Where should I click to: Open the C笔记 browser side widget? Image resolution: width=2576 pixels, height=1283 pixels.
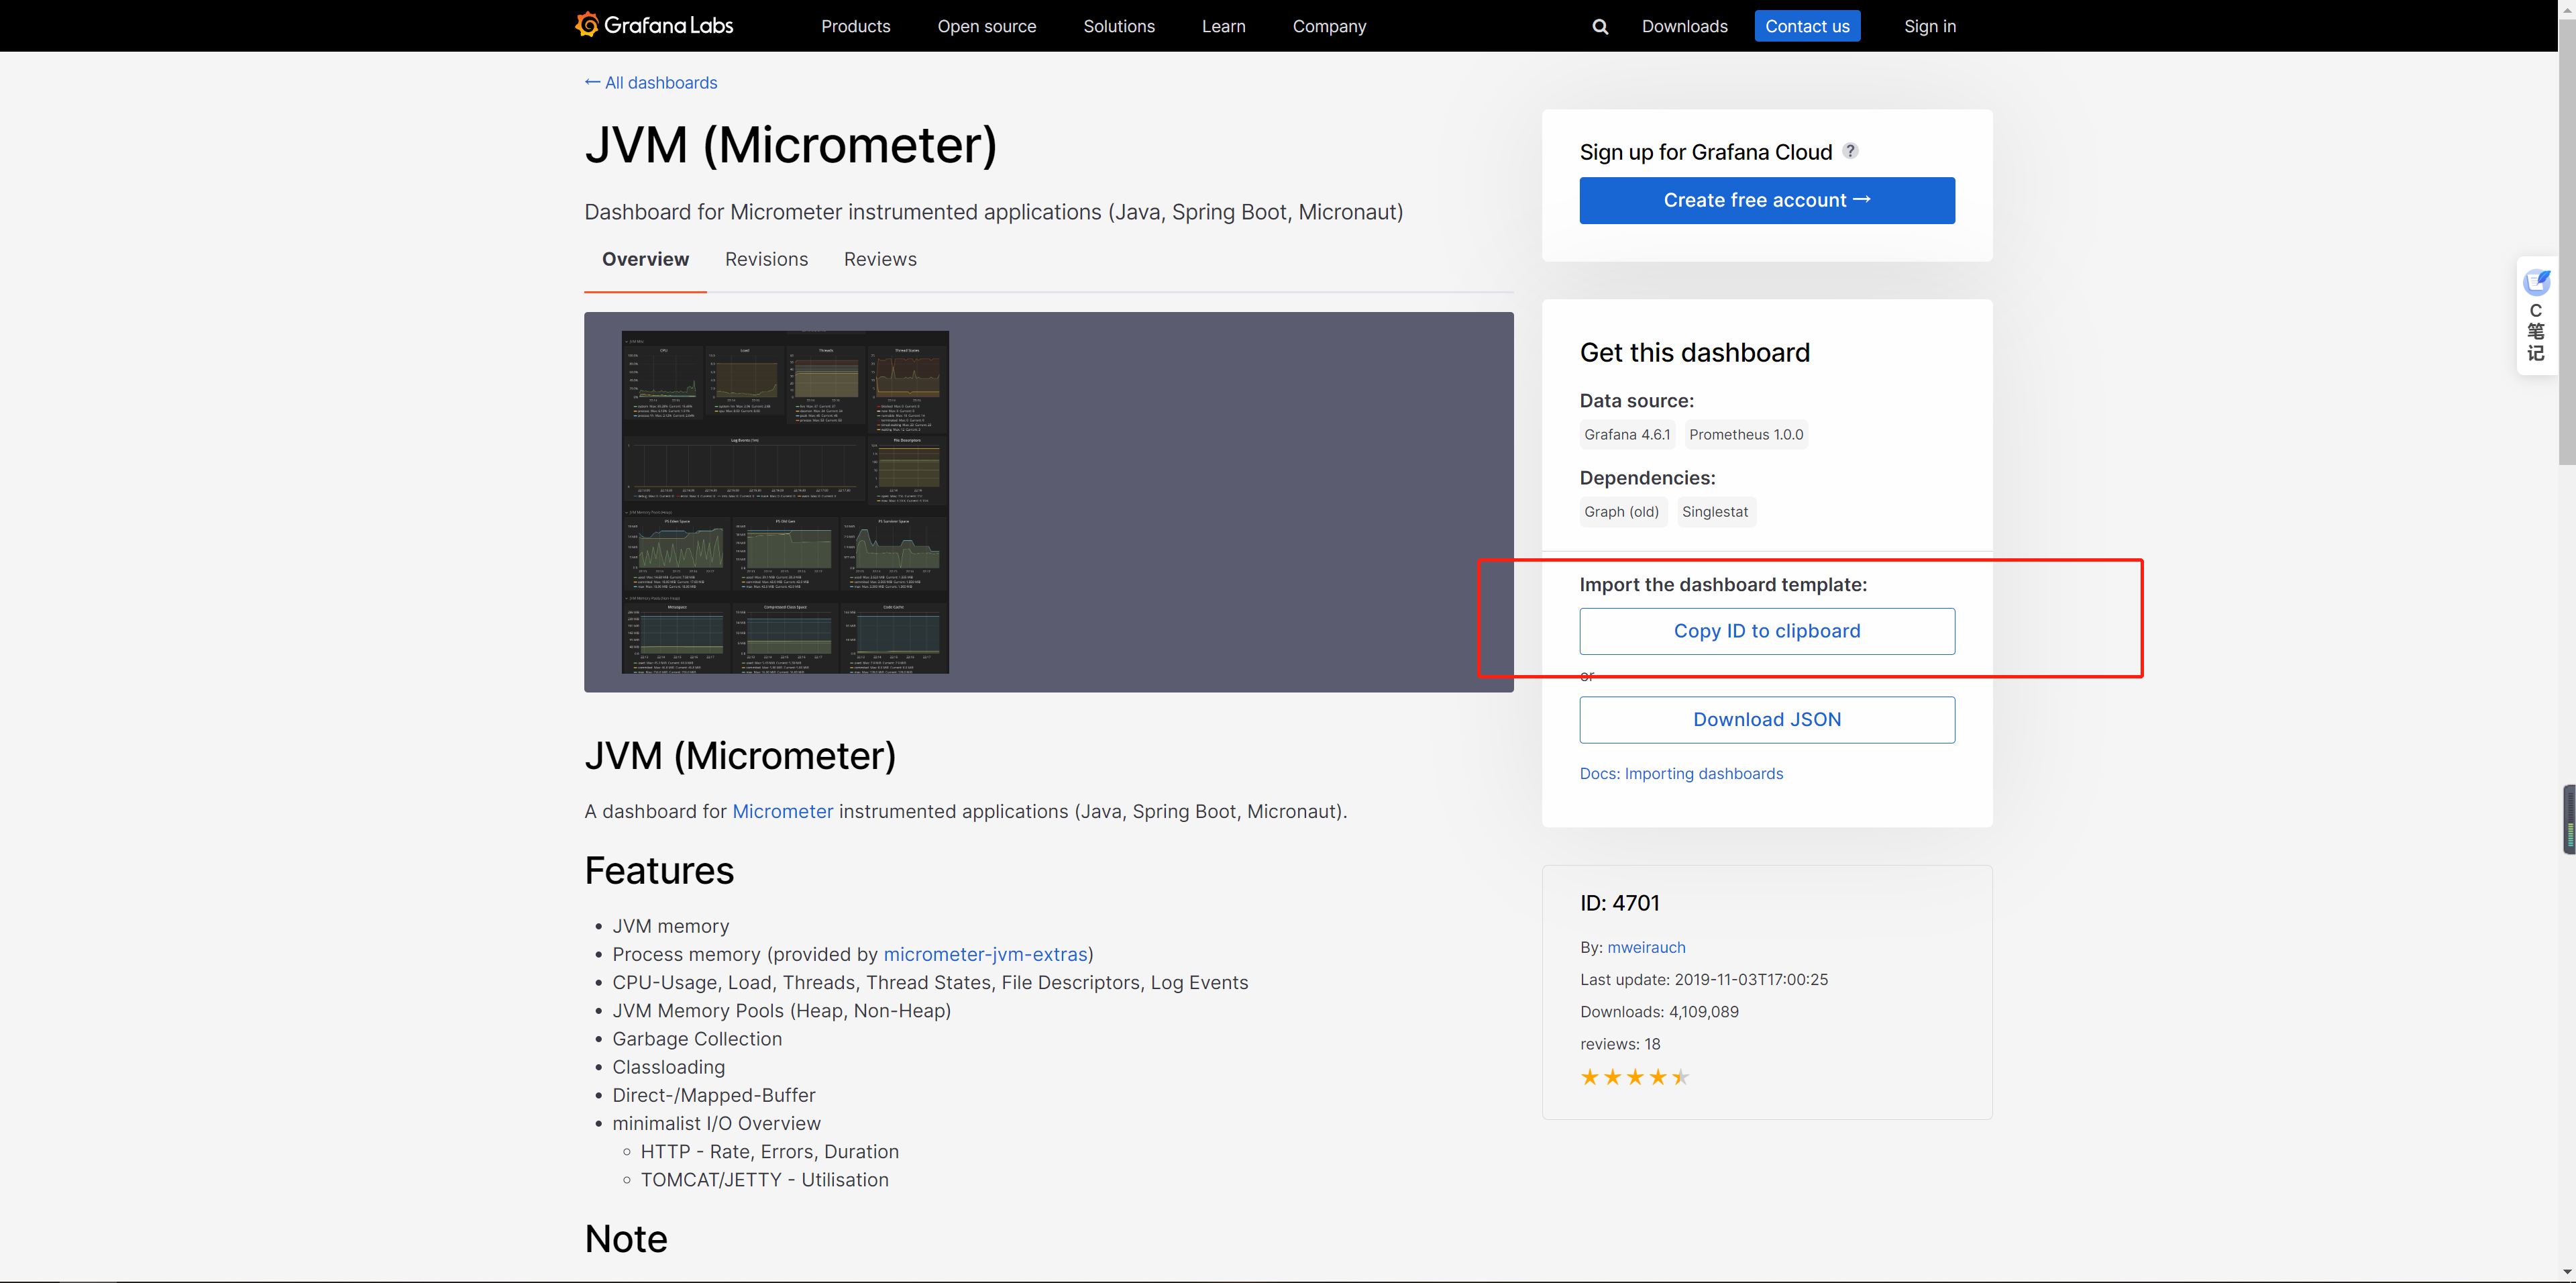click(x=2536, y=315)
